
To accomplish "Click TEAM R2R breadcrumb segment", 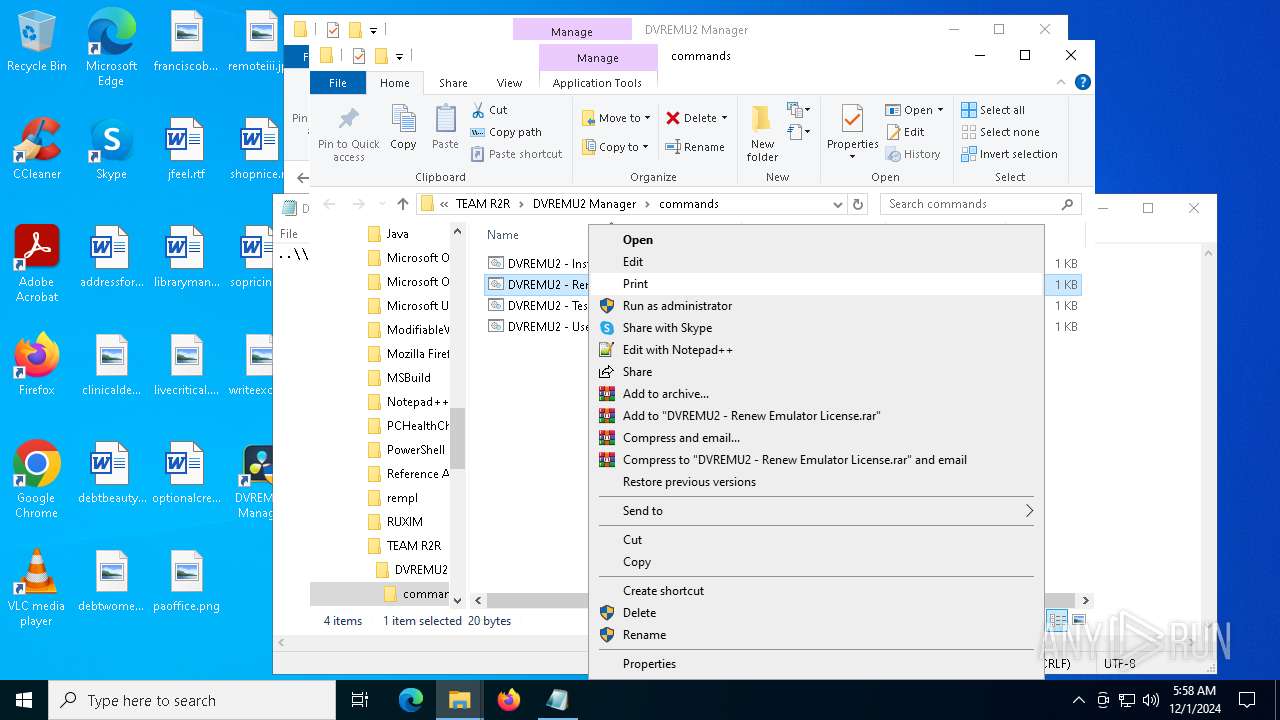I will 483,204.
